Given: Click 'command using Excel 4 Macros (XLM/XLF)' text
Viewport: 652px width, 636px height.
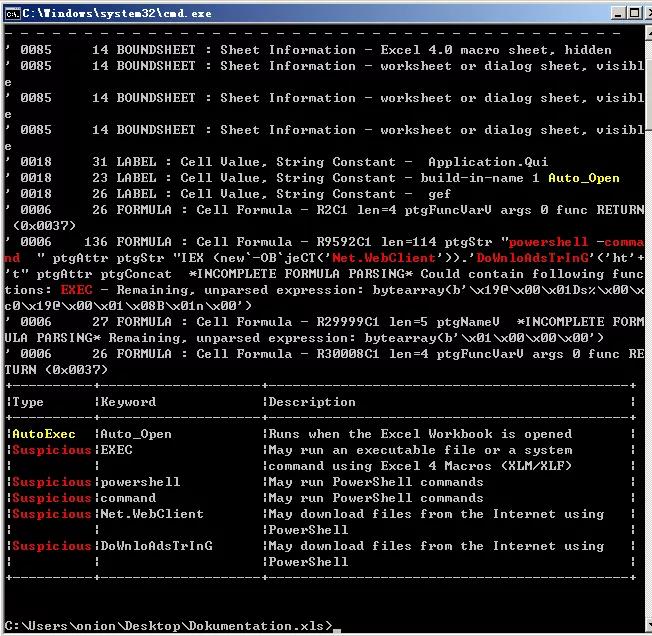Looking at the screenshot, I should pos(420,466).
